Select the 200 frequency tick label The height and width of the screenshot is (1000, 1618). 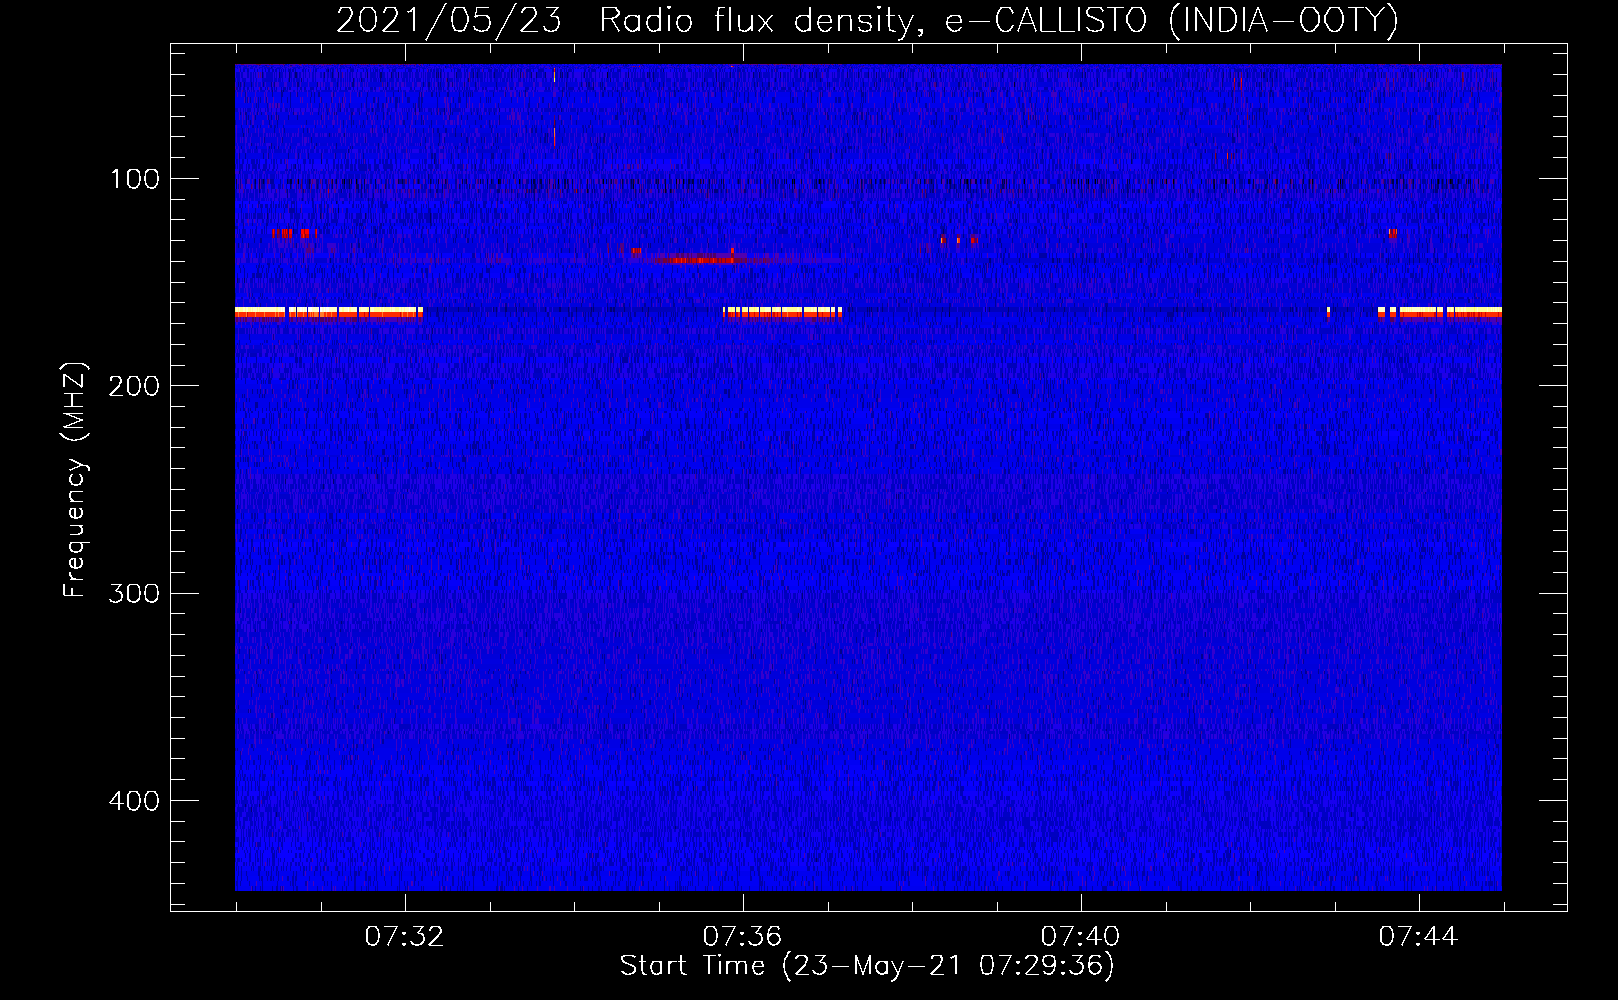pos(134,386)
